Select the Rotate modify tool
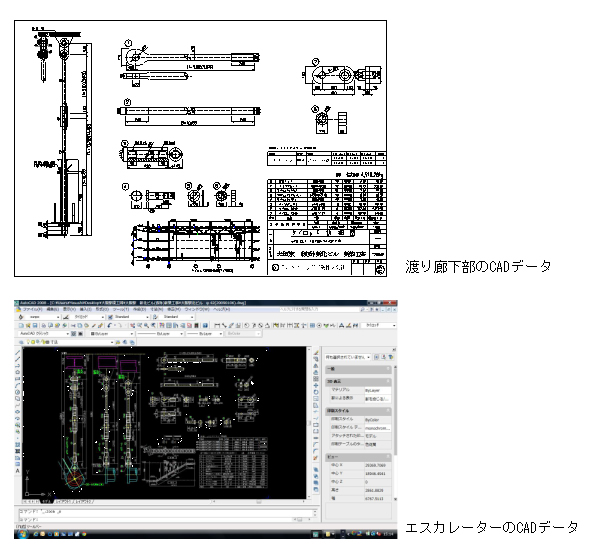 pos(316,392)
